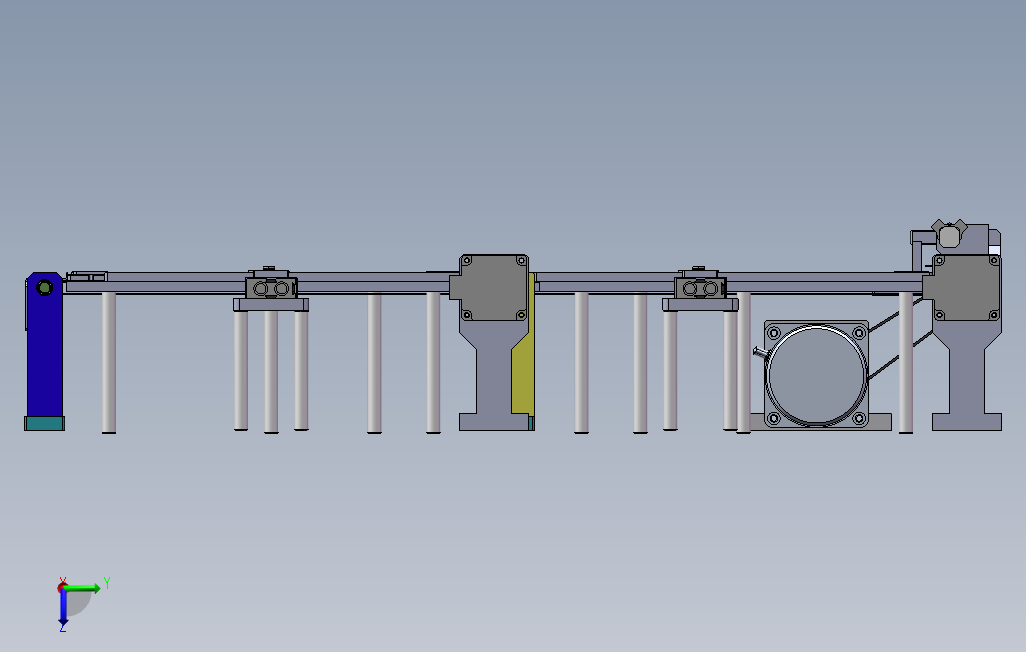Viewport: 1026px width, 652px height.
Task: Select the support plate beneath right bearing block
Action: (700, 304)
